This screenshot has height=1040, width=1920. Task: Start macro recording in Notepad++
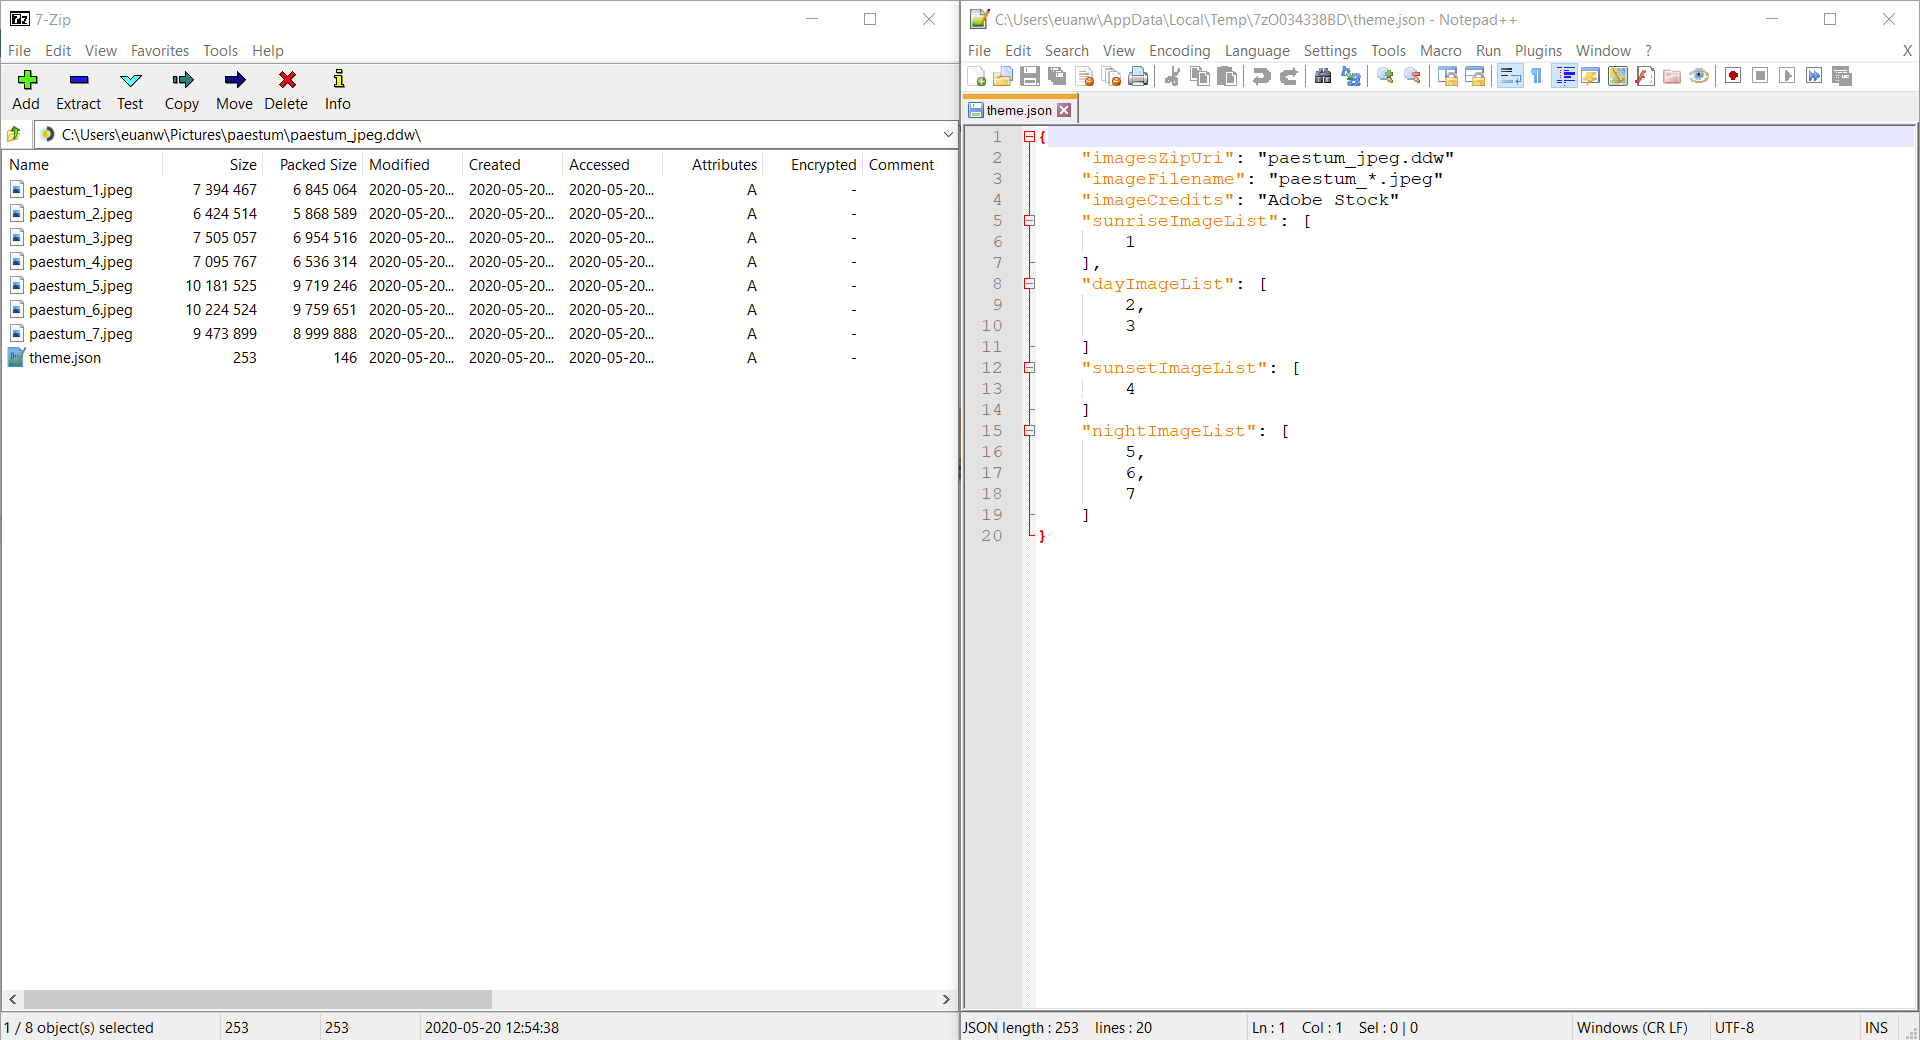1733,75
